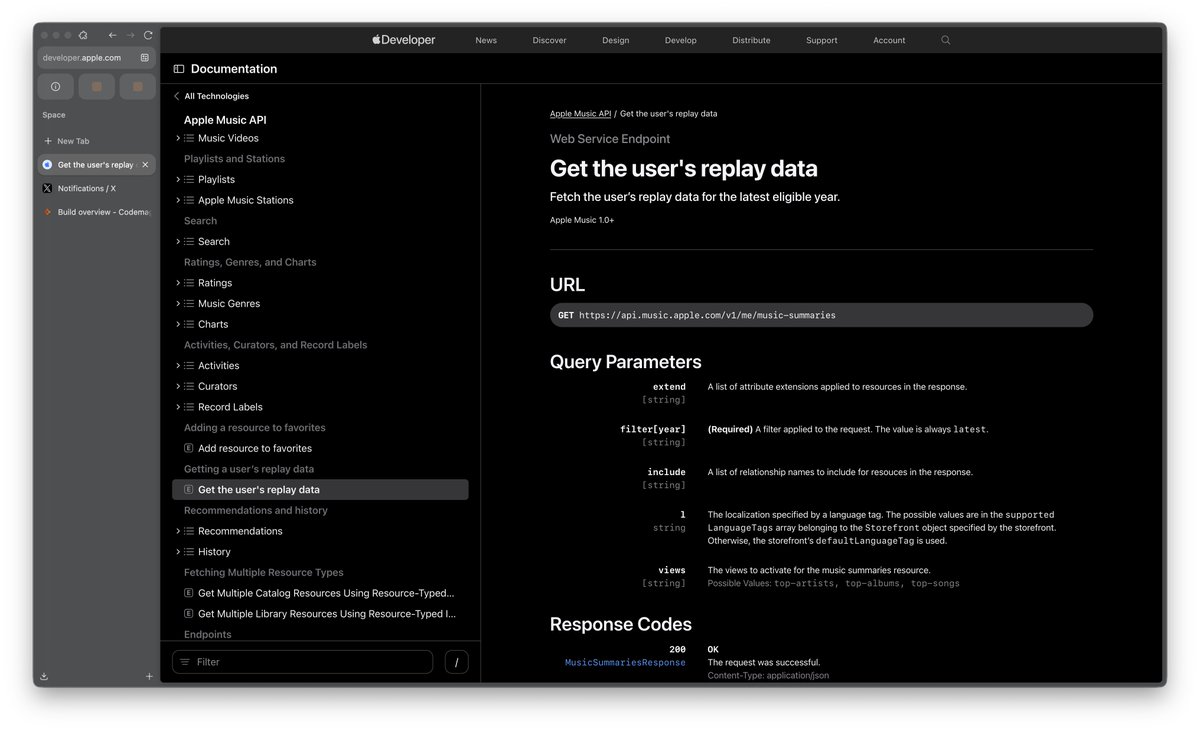Expand the Ratings chevron

(178, 283)
